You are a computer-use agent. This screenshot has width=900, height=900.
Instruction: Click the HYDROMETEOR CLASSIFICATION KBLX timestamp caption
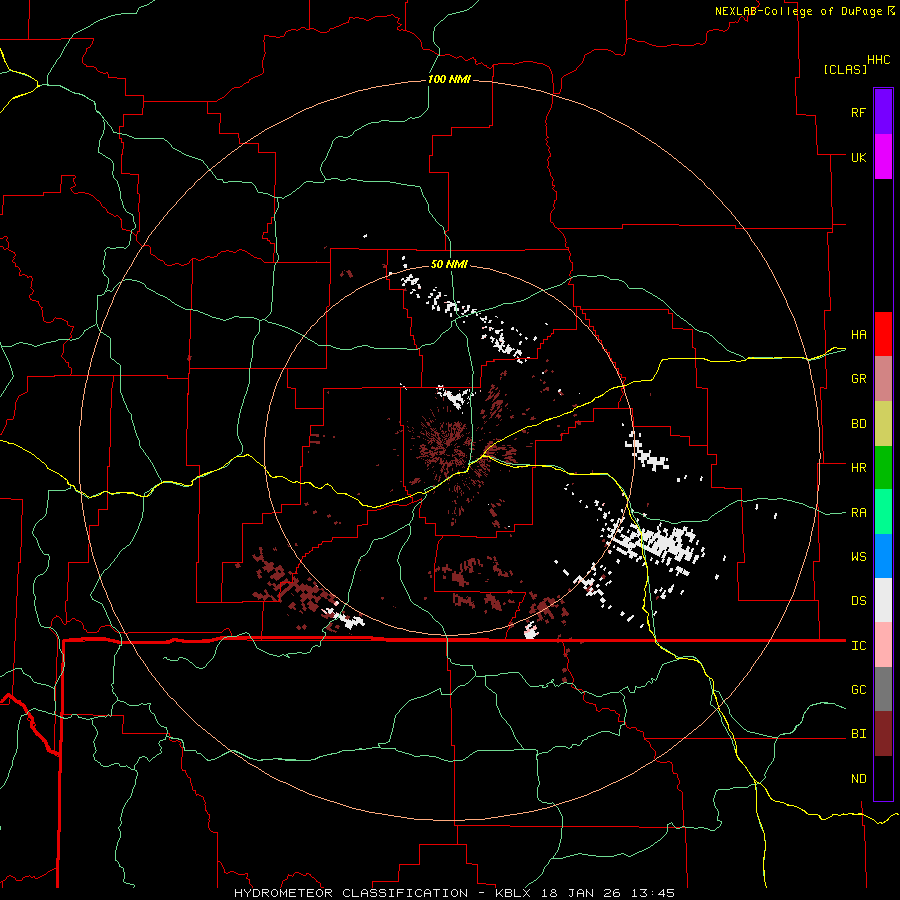(x=454, y=893)
